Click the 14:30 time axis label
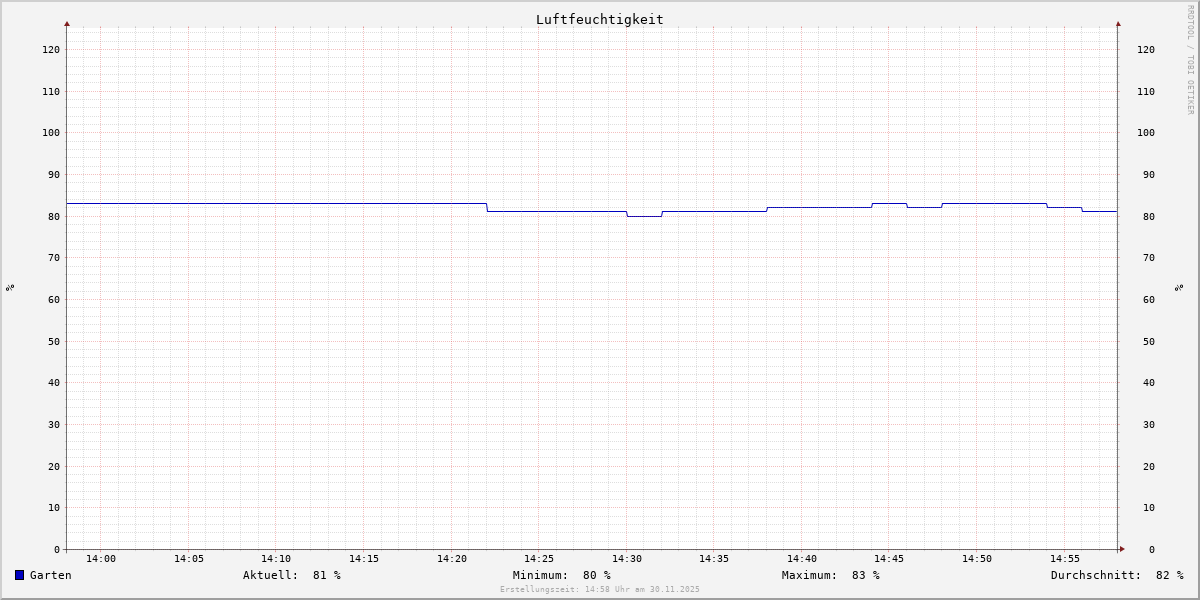Image resolution: width=1200 pixels, height=600 pixels. click(x=627, y=559)
